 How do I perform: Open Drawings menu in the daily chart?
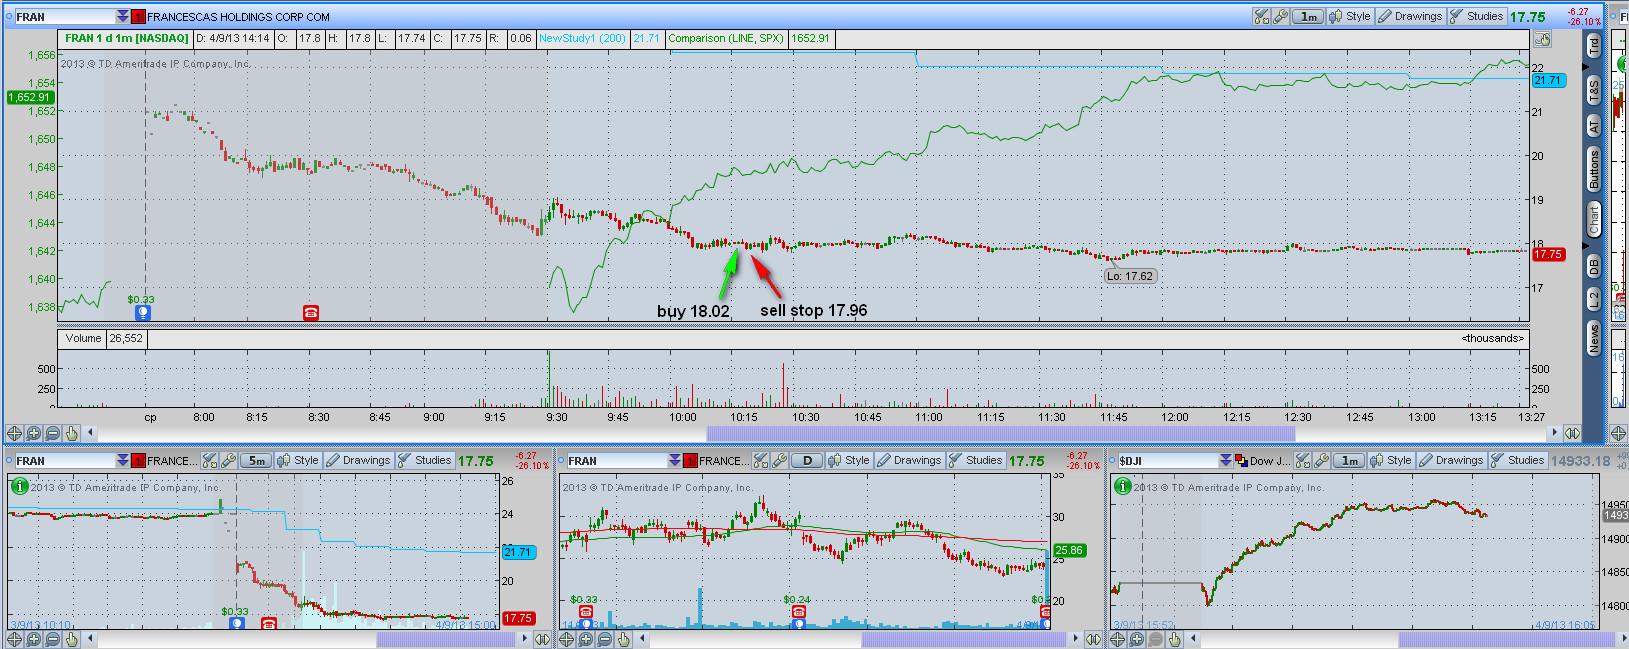click(x=909, y=460)
